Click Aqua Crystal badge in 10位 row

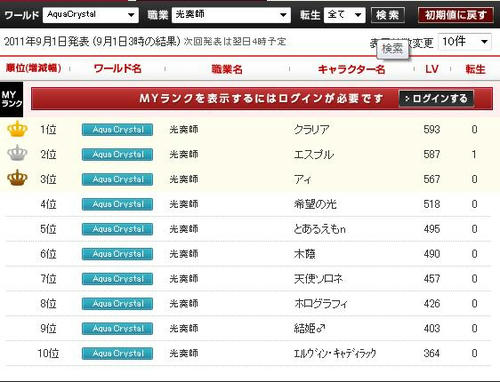(117, 353)
